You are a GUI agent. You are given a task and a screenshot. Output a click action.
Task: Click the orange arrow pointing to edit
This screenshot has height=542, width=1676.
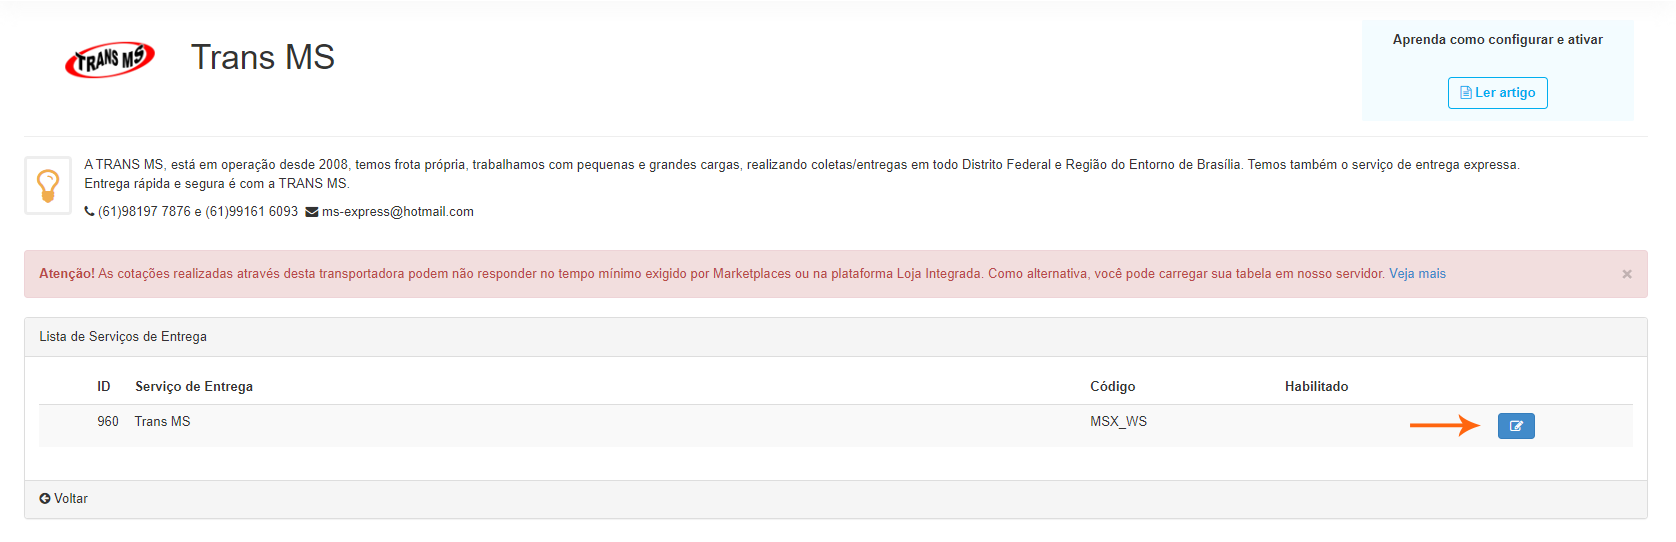click(x=1444, y=426)
